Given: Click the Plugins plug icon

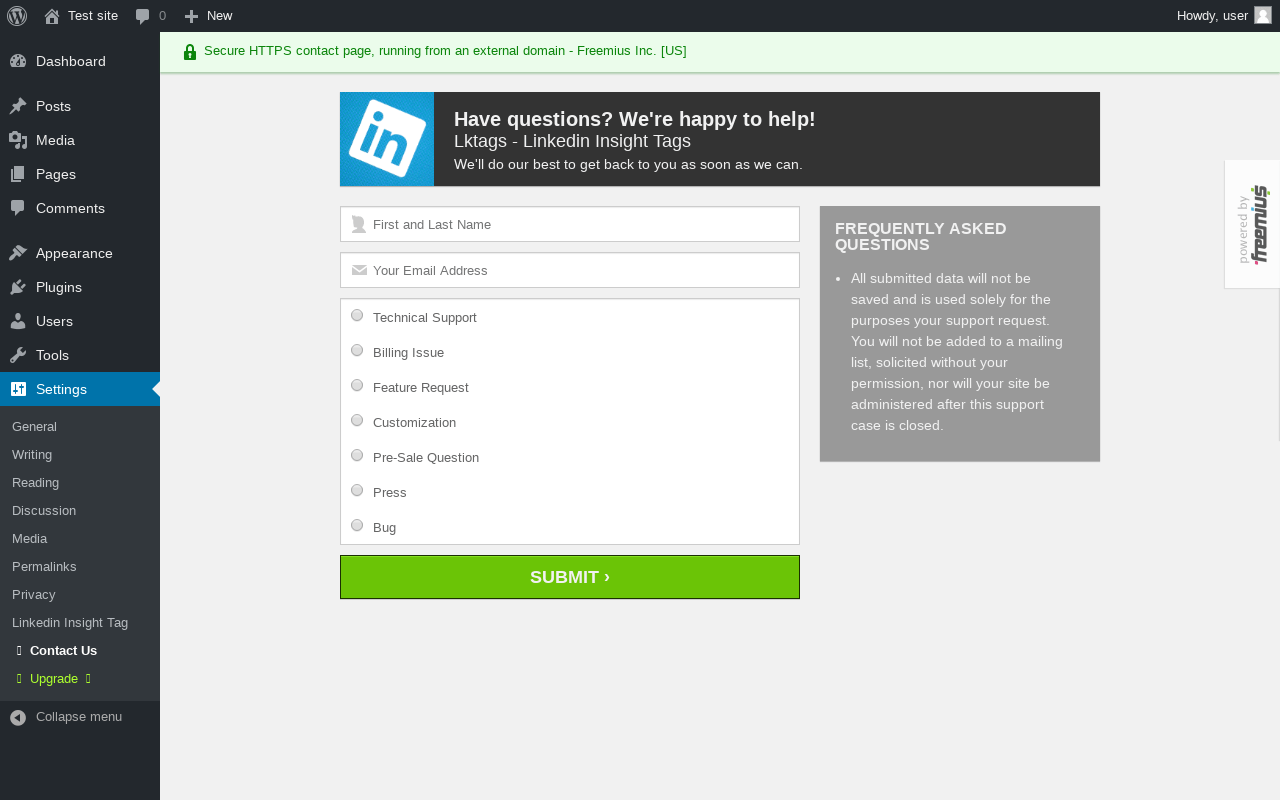Looking at the screenshot, I should coord(18,287).
